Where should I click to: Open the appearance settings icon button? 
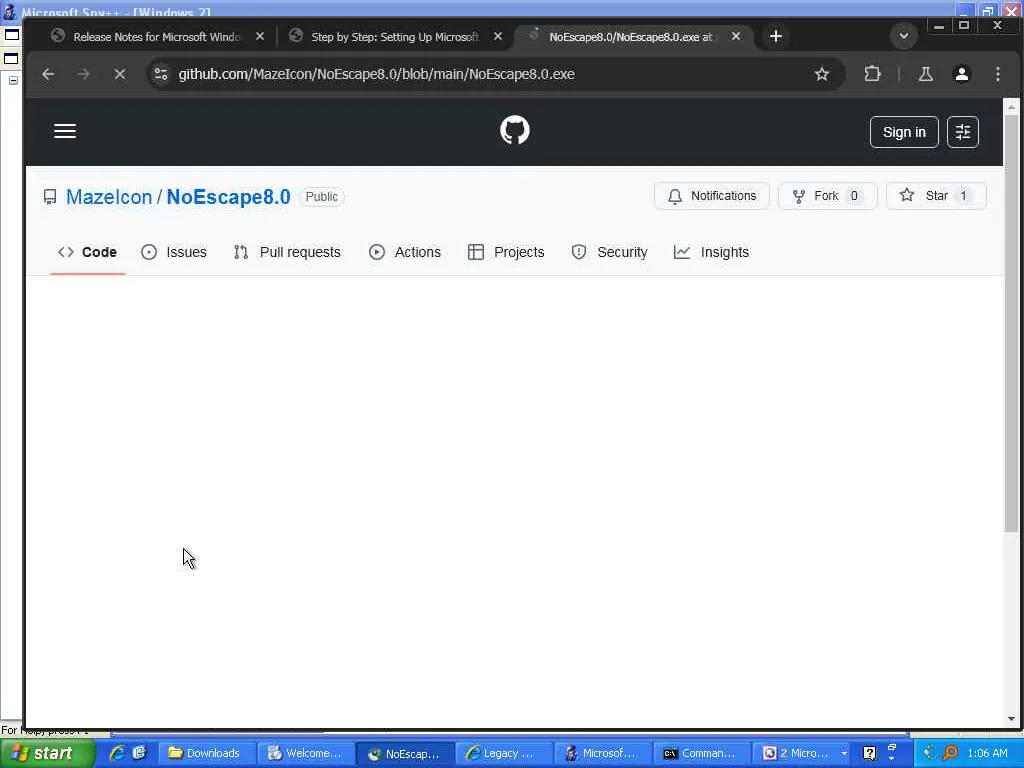coord(963,132)
